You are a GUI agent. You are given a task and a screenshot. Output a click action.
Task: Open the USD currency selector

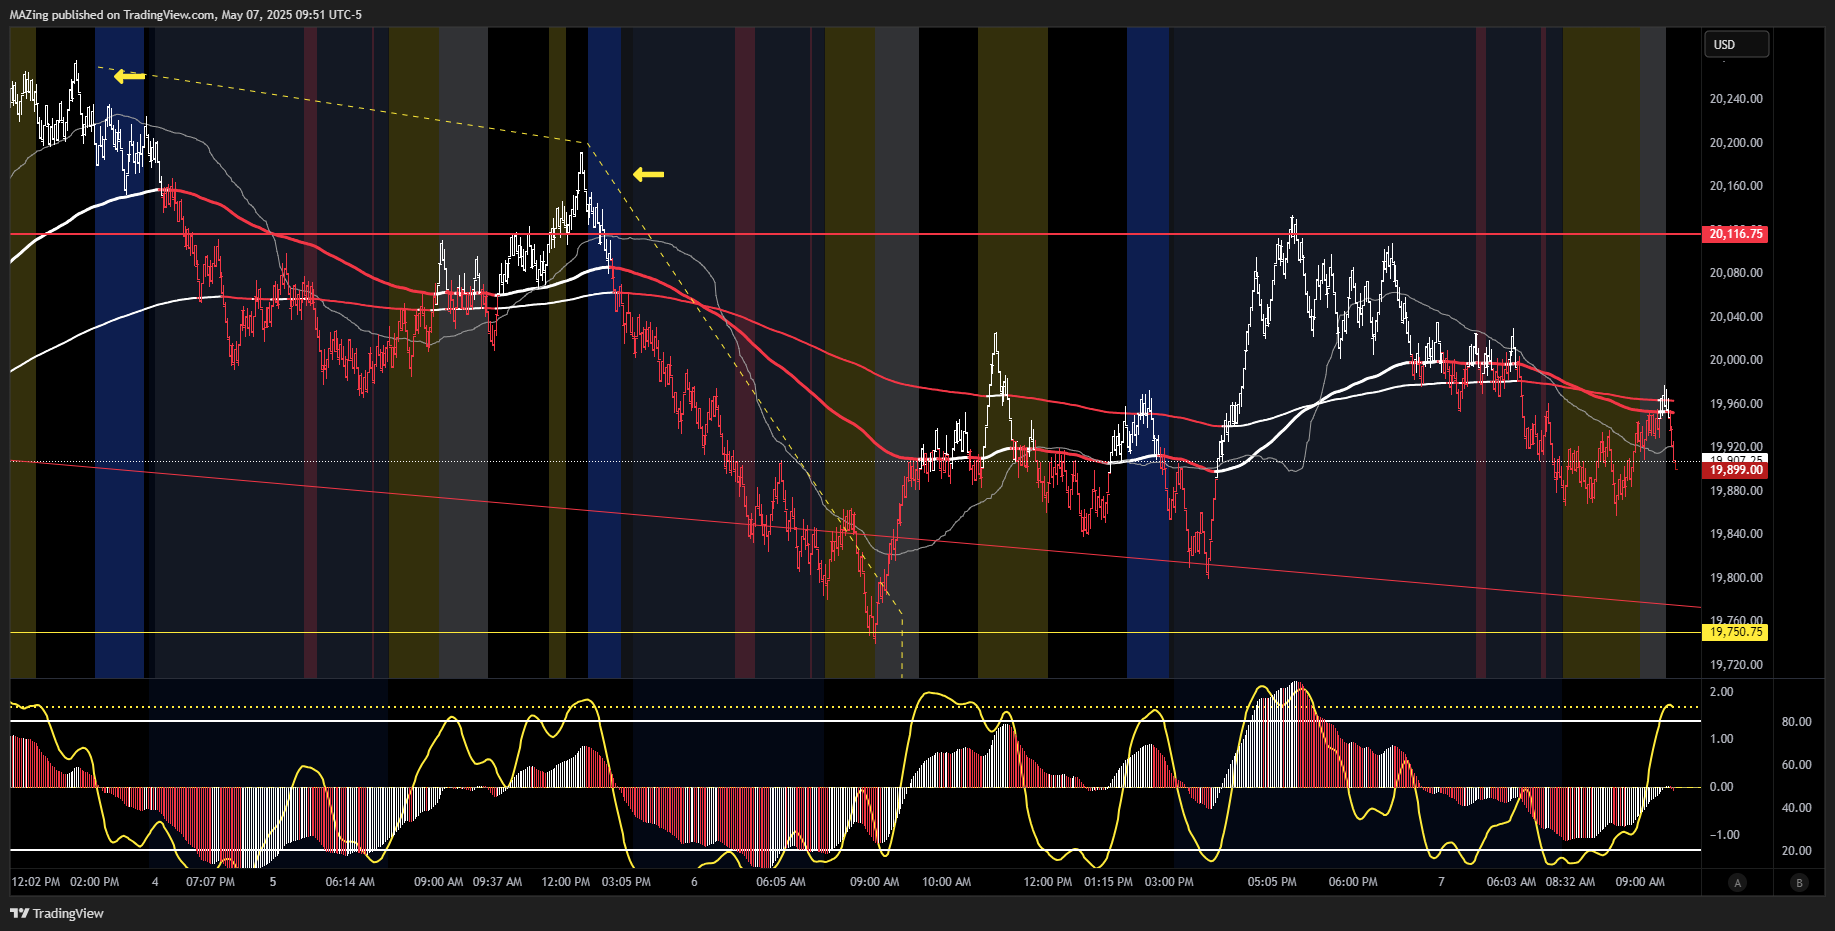pos(1736,44)
